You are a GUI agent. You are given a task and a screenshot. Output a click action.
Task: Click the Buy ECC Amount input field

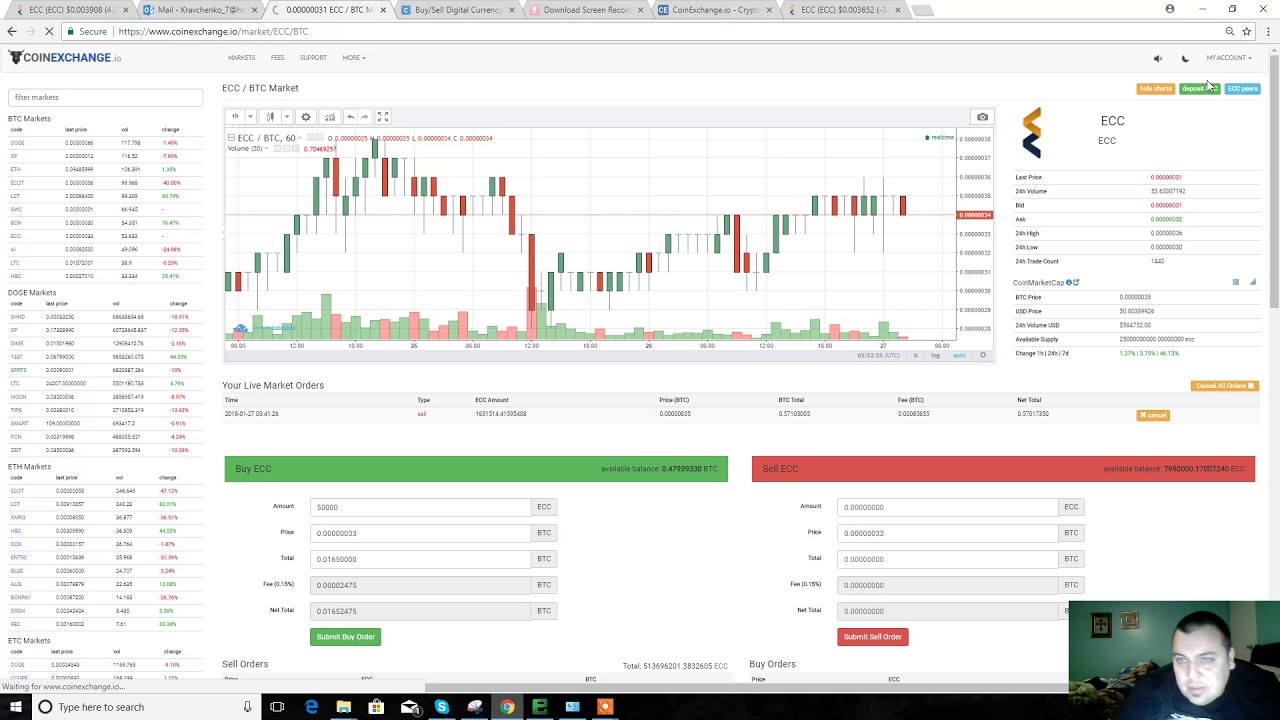[x=420, y=507]
